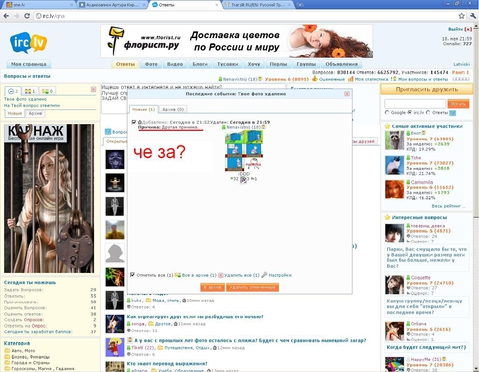Open 'Ответы' navigation tab
This screenshot has width=479, height=372.
click(x=125, y=64)
